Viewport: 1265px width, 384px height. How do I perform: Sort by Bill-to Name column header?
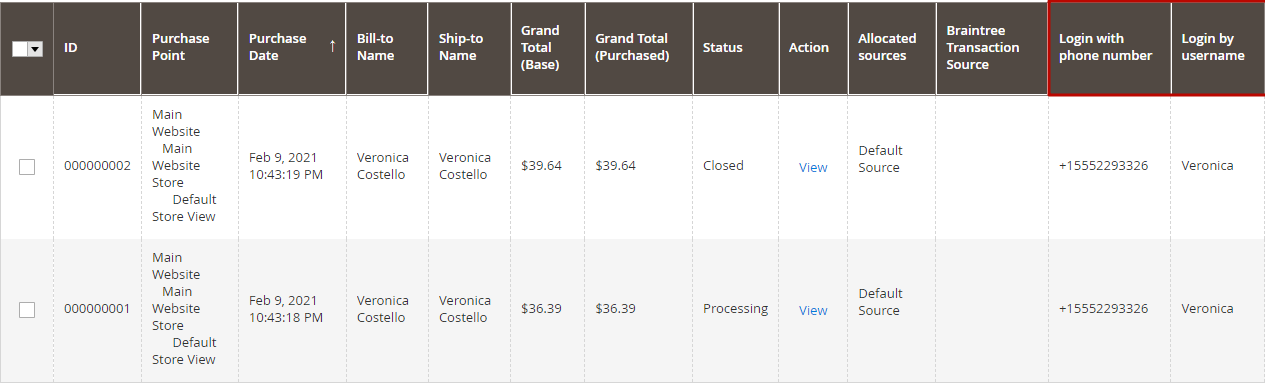[387, 48]
